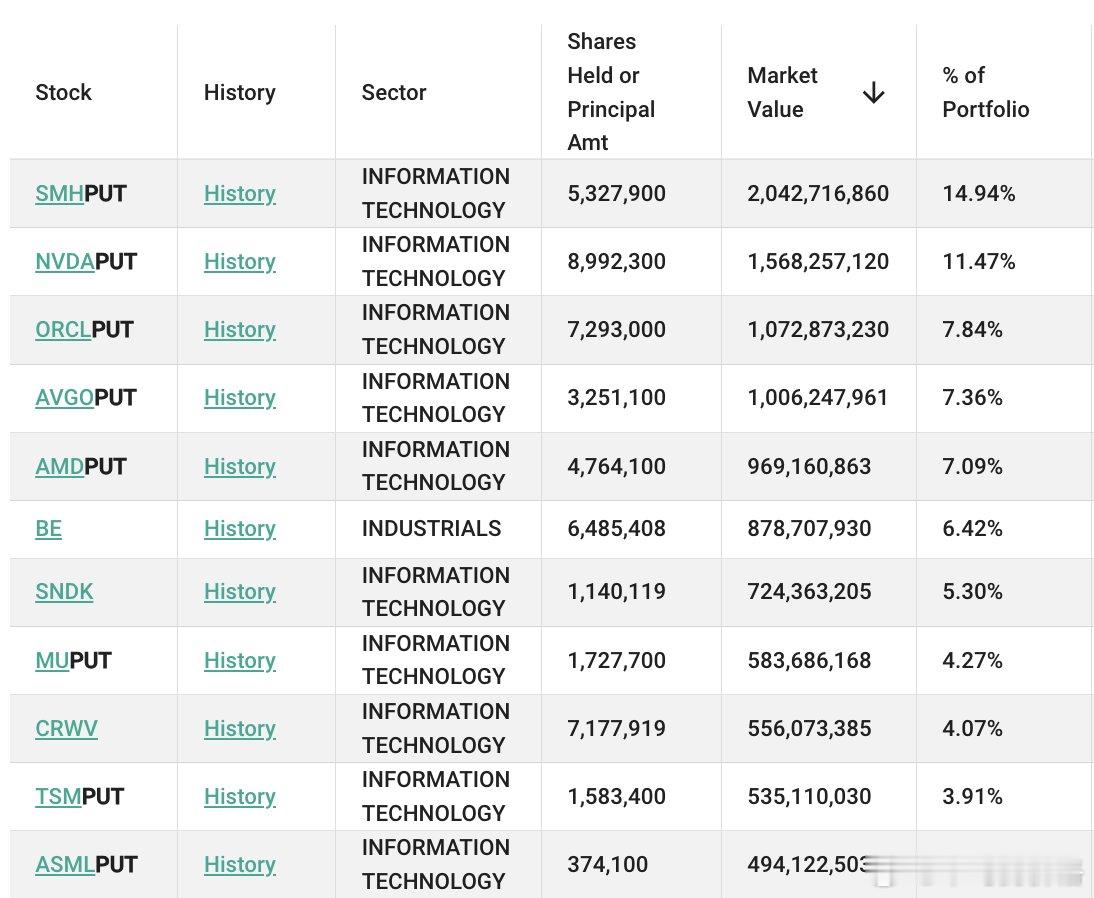The height and width of the screenshot is (898, 1094).
Task: View History for the TSM PUT row
Action: (x=239, y=796)
